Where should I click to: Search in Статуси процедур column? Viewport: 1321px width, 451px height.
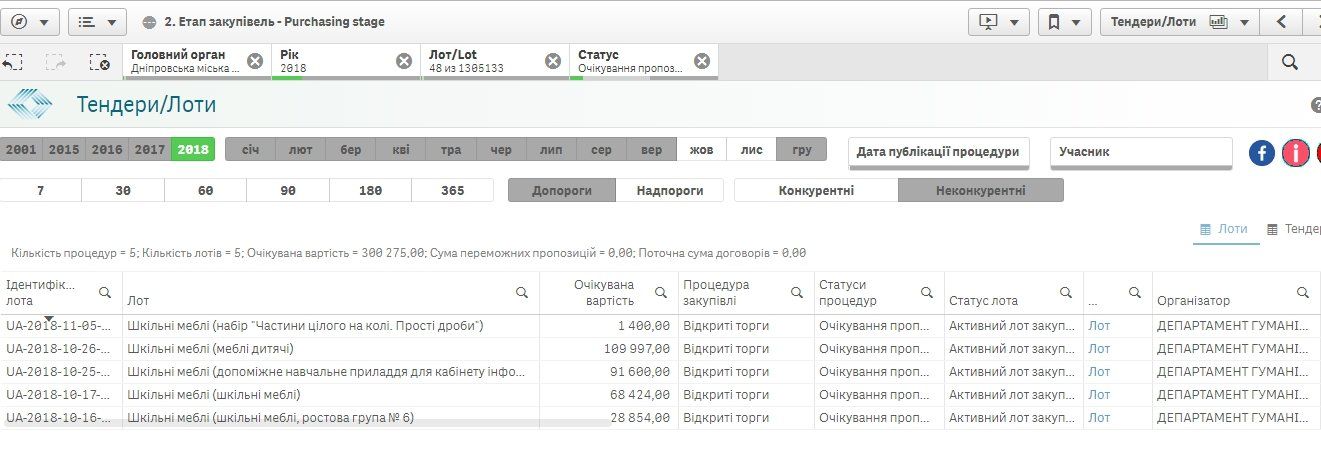pos(927,292)
